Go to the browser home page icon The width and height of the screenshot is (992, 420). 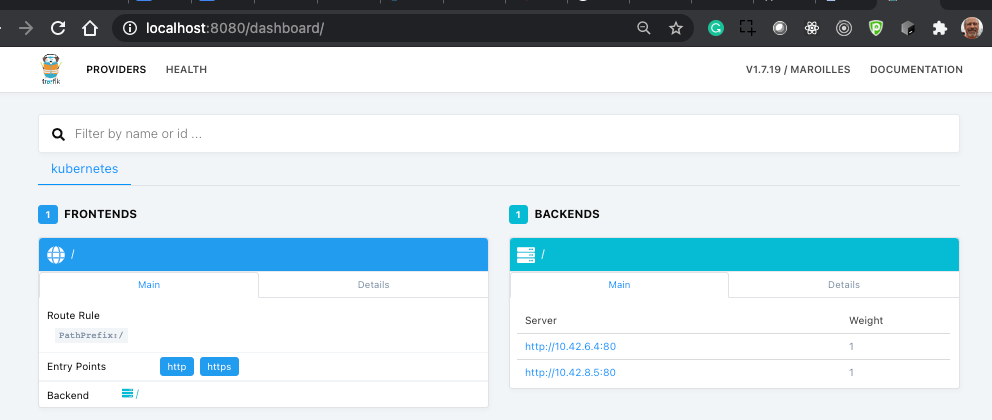90,28
